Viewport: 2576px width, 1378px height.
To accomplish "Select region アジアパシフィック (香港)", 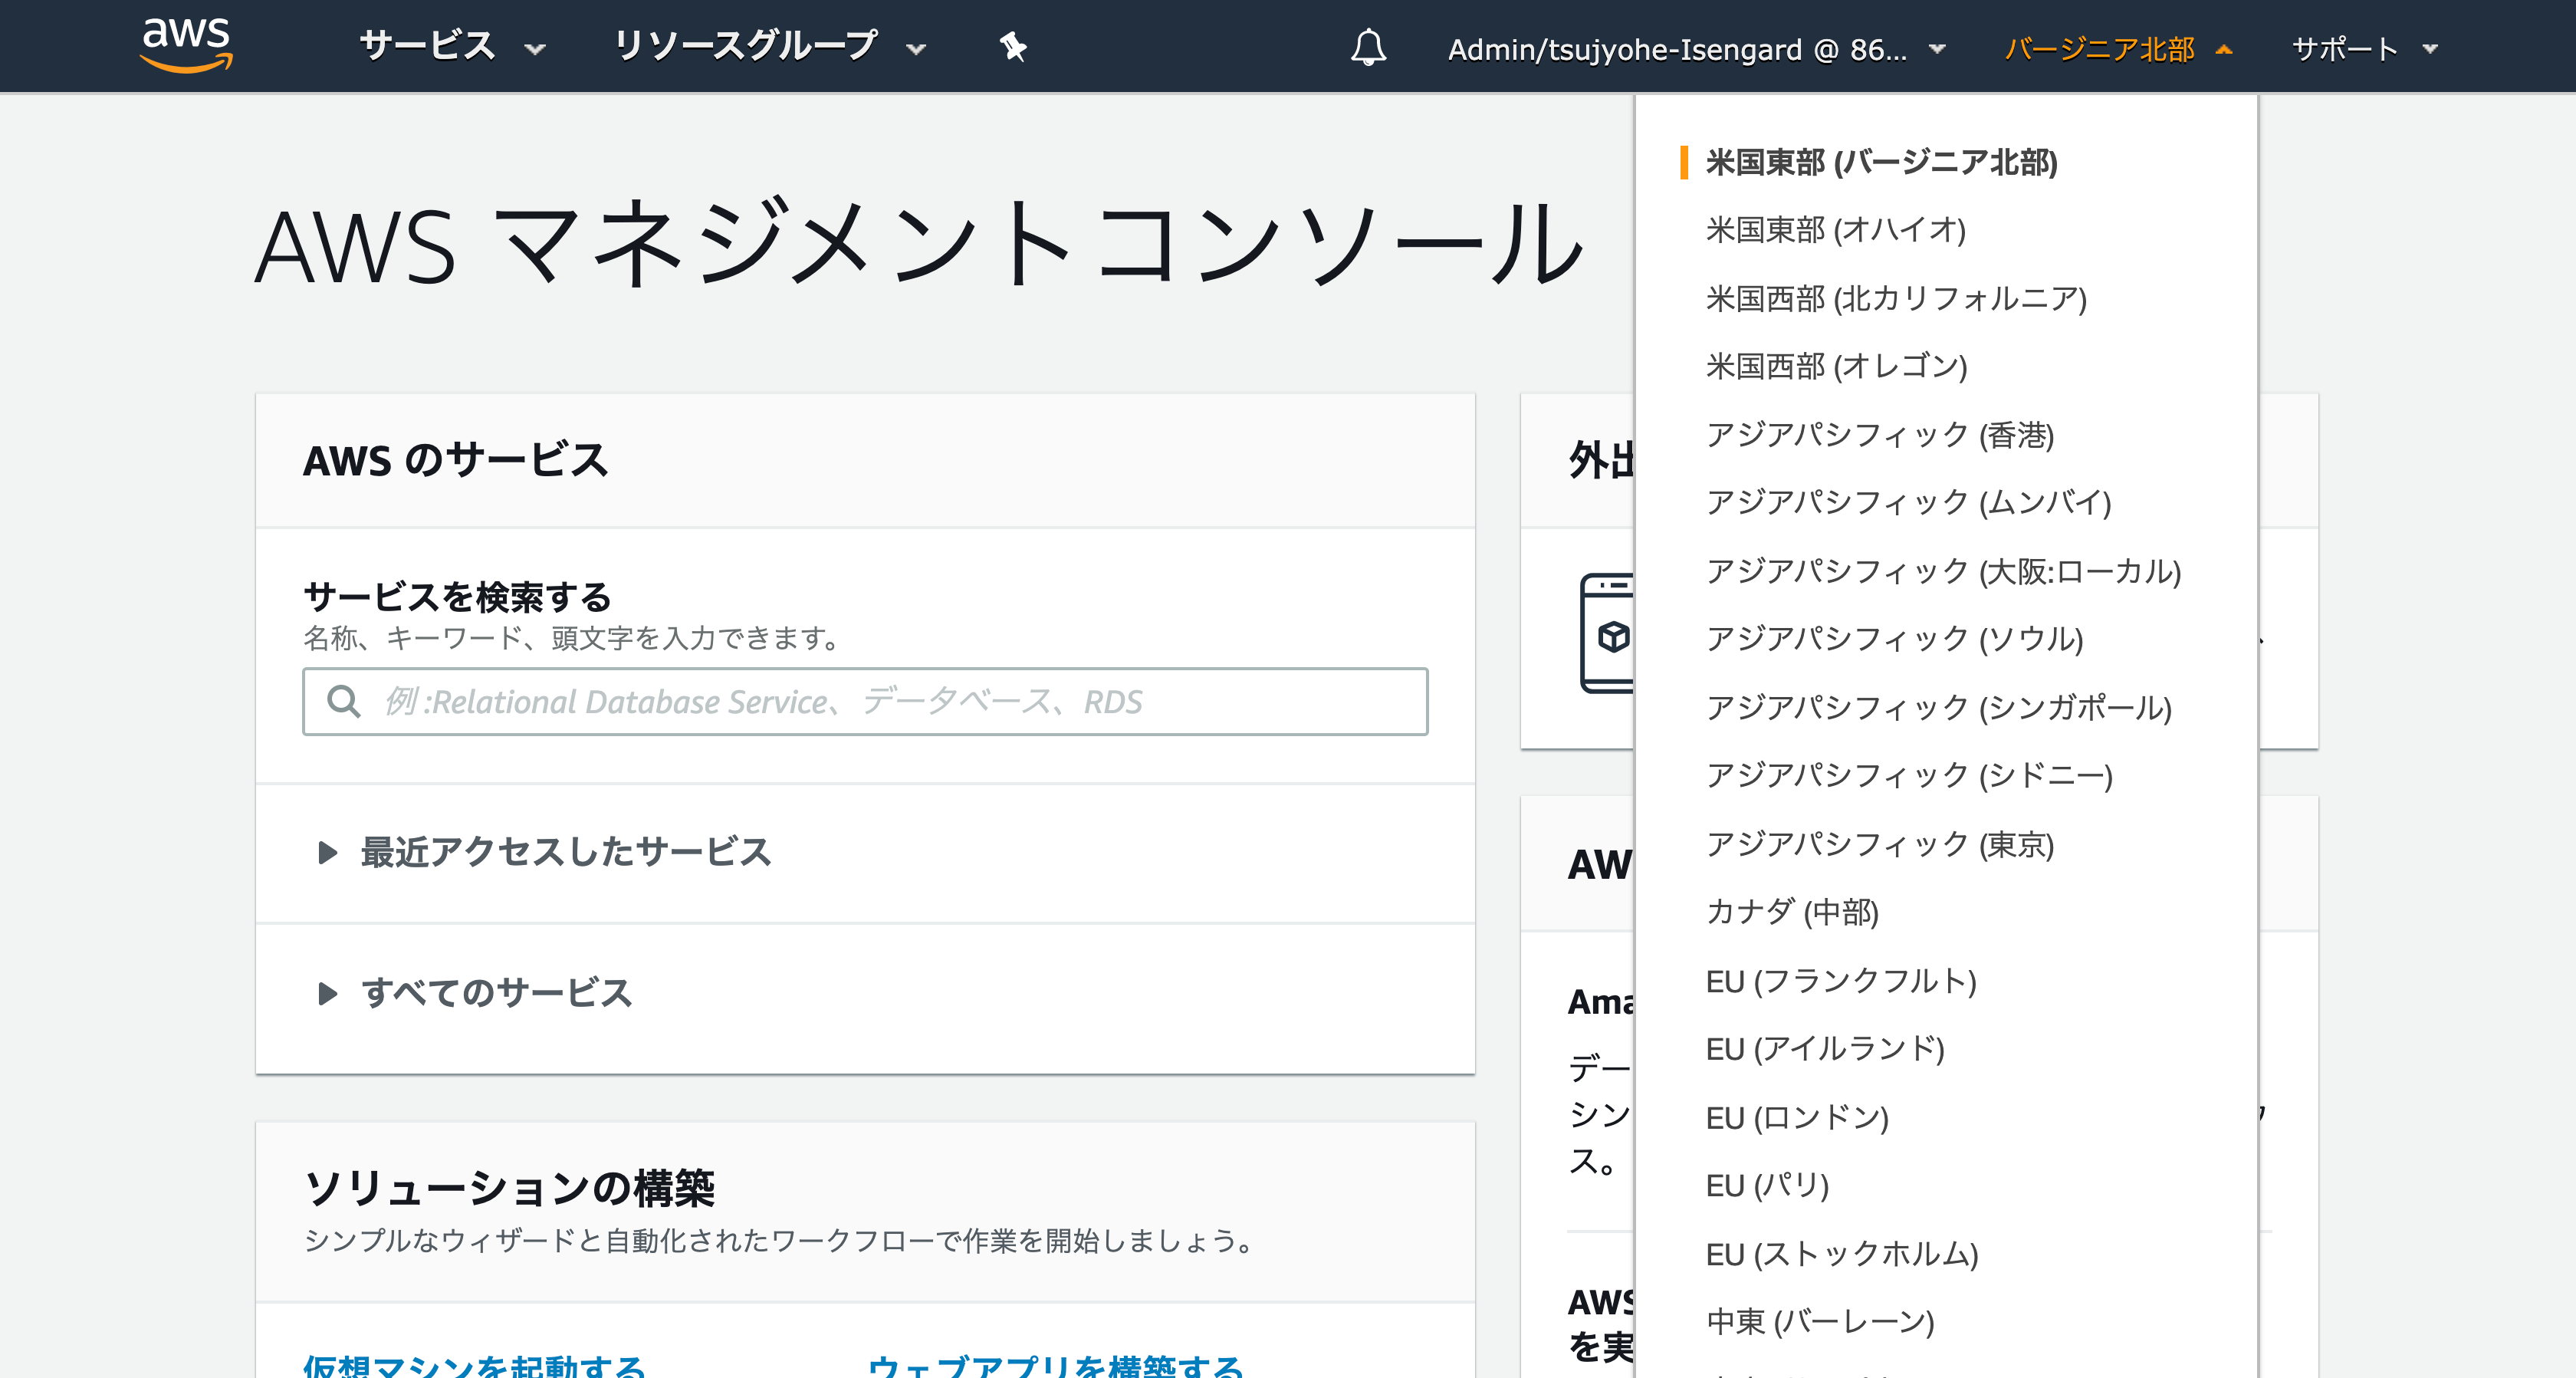I will [1879, 435].
